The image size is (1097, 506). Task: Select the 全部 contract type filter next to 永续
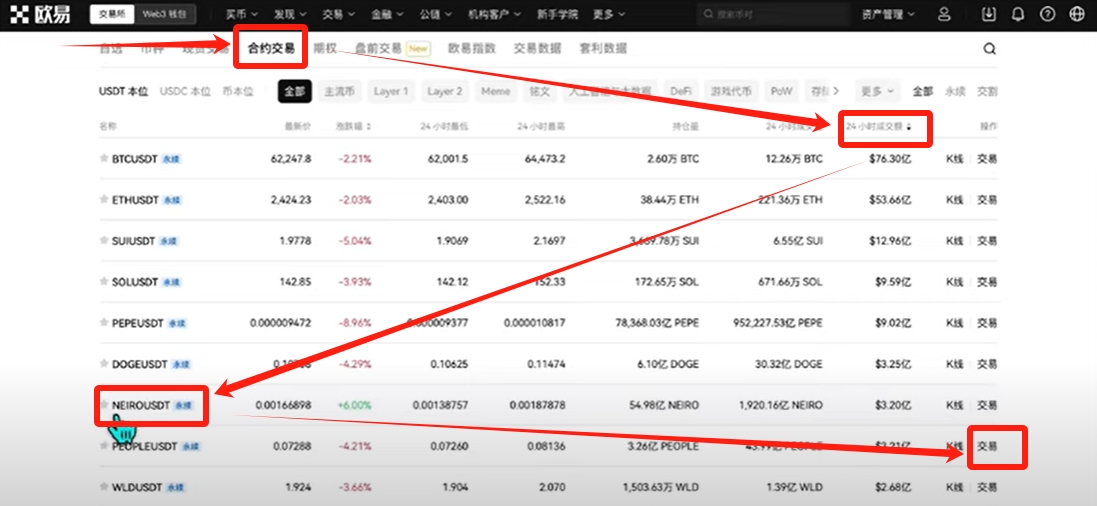coord(923,91)
